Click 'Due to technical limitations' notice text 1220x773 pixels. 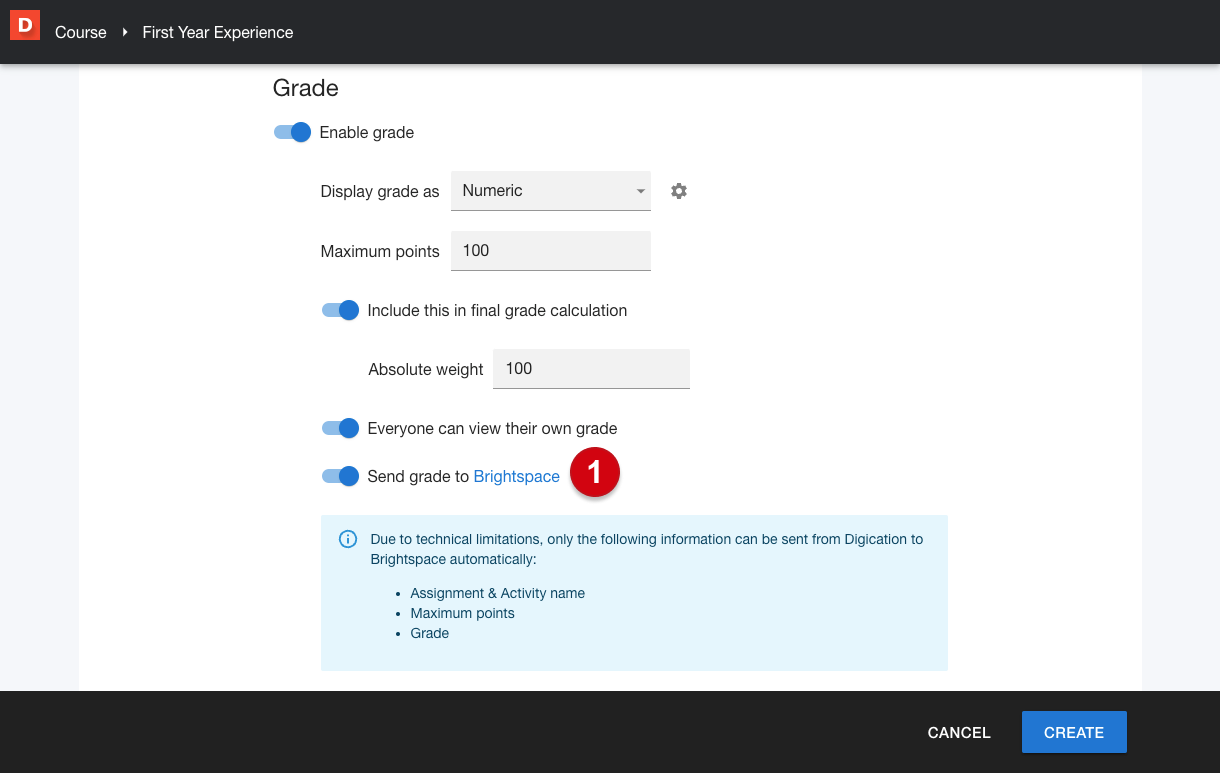pyautogui.click(x=646, y=549)
